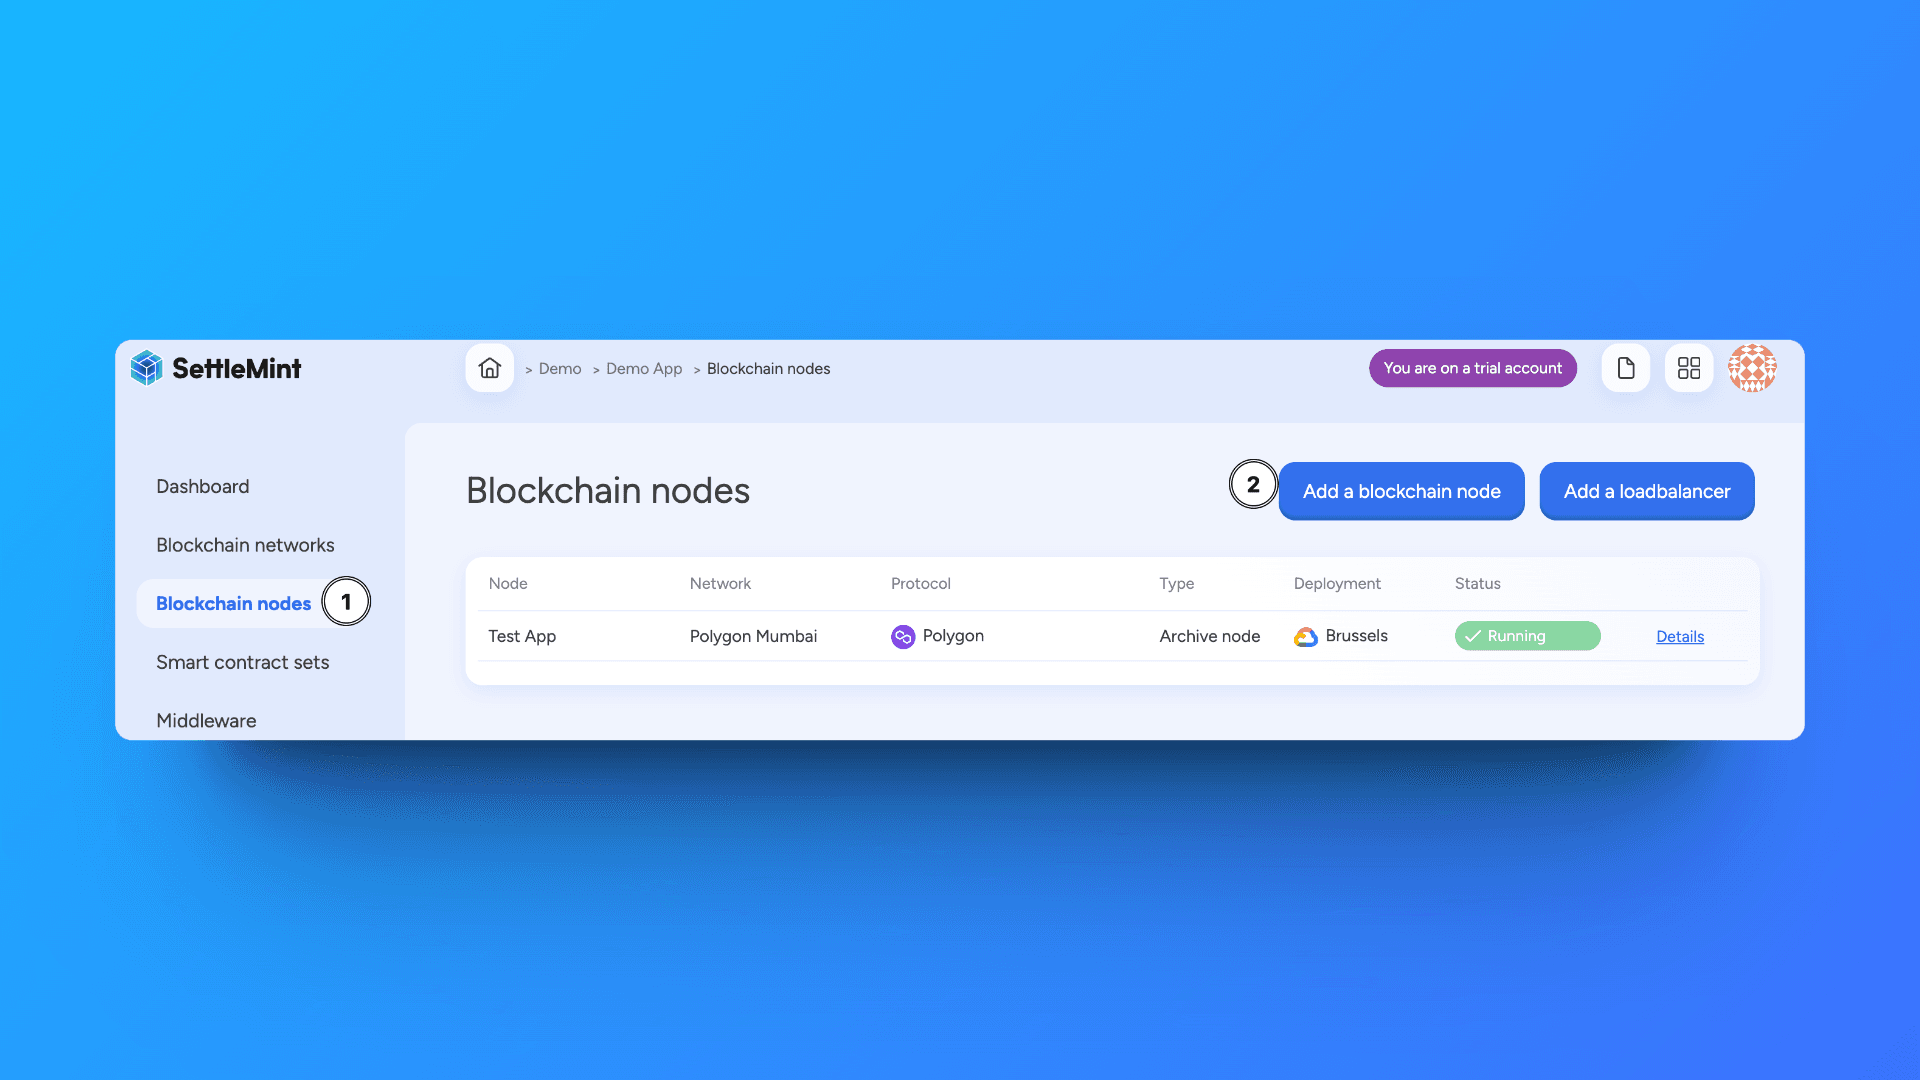Click the SettleMint logo icon
This screenshot has width=1920, height=1080.
pos(144,368)
